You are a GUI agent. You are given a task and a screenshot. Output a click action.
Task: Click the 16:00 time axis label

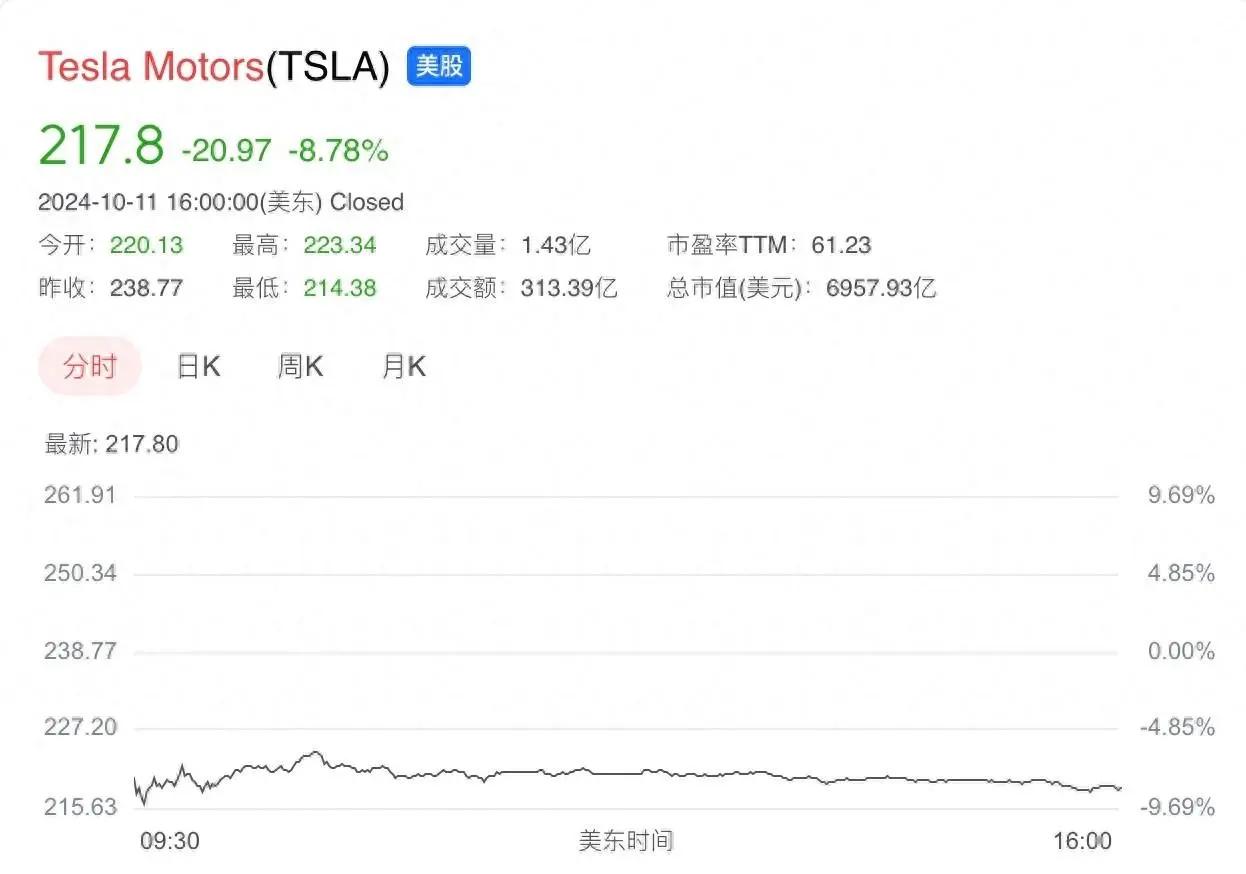pyautogui.click(x=1083, y=841)
